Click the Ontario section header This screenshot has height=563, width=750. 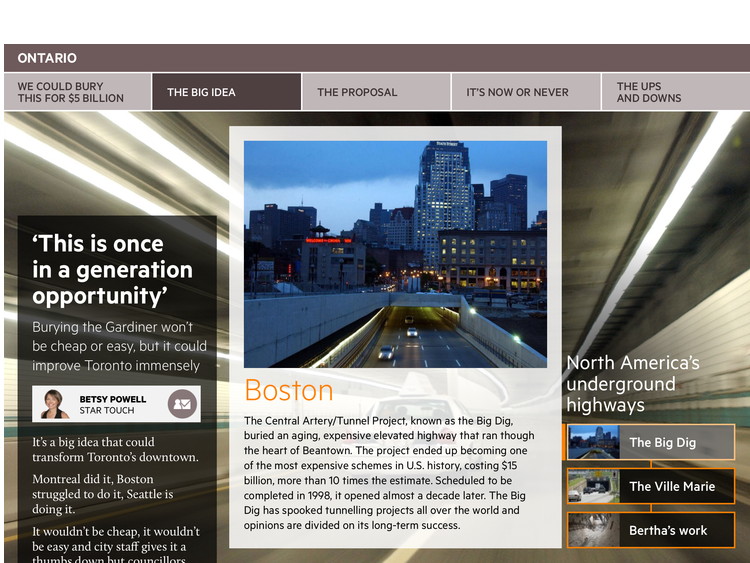(x=377, y=58)
